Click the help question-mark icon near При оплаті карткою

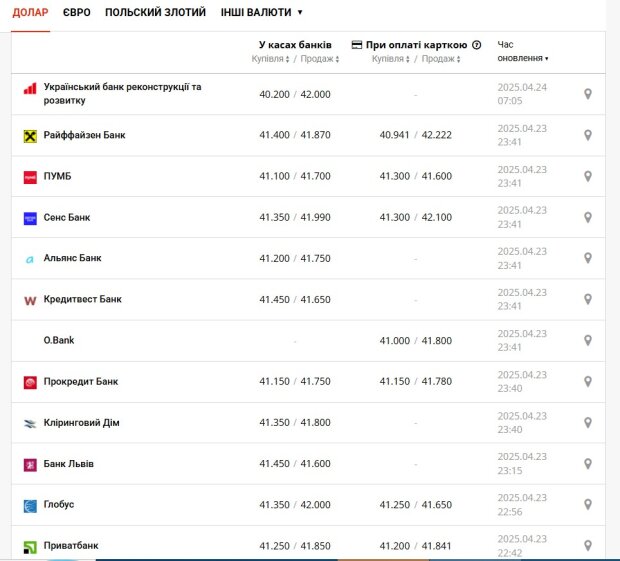(x=477, y=45)
